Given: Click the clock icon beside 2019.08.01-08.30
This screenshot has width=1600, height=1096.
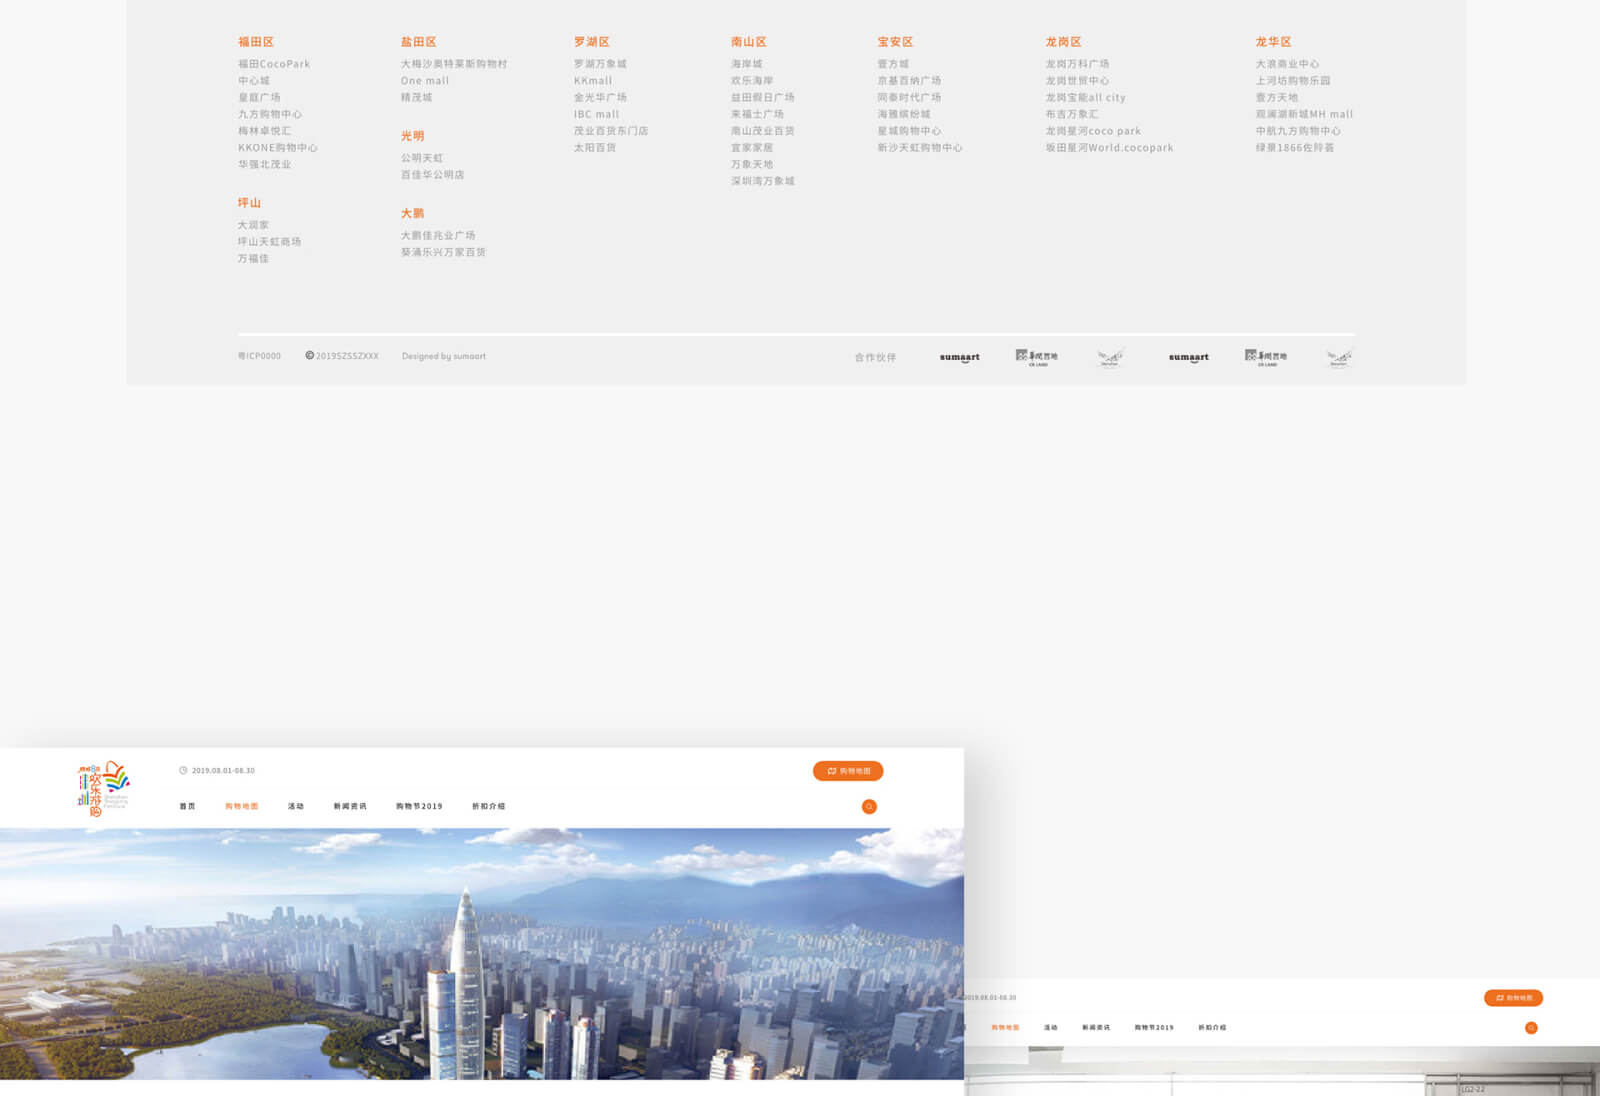Looking at the screenshot, I should [x=183, y=771].
